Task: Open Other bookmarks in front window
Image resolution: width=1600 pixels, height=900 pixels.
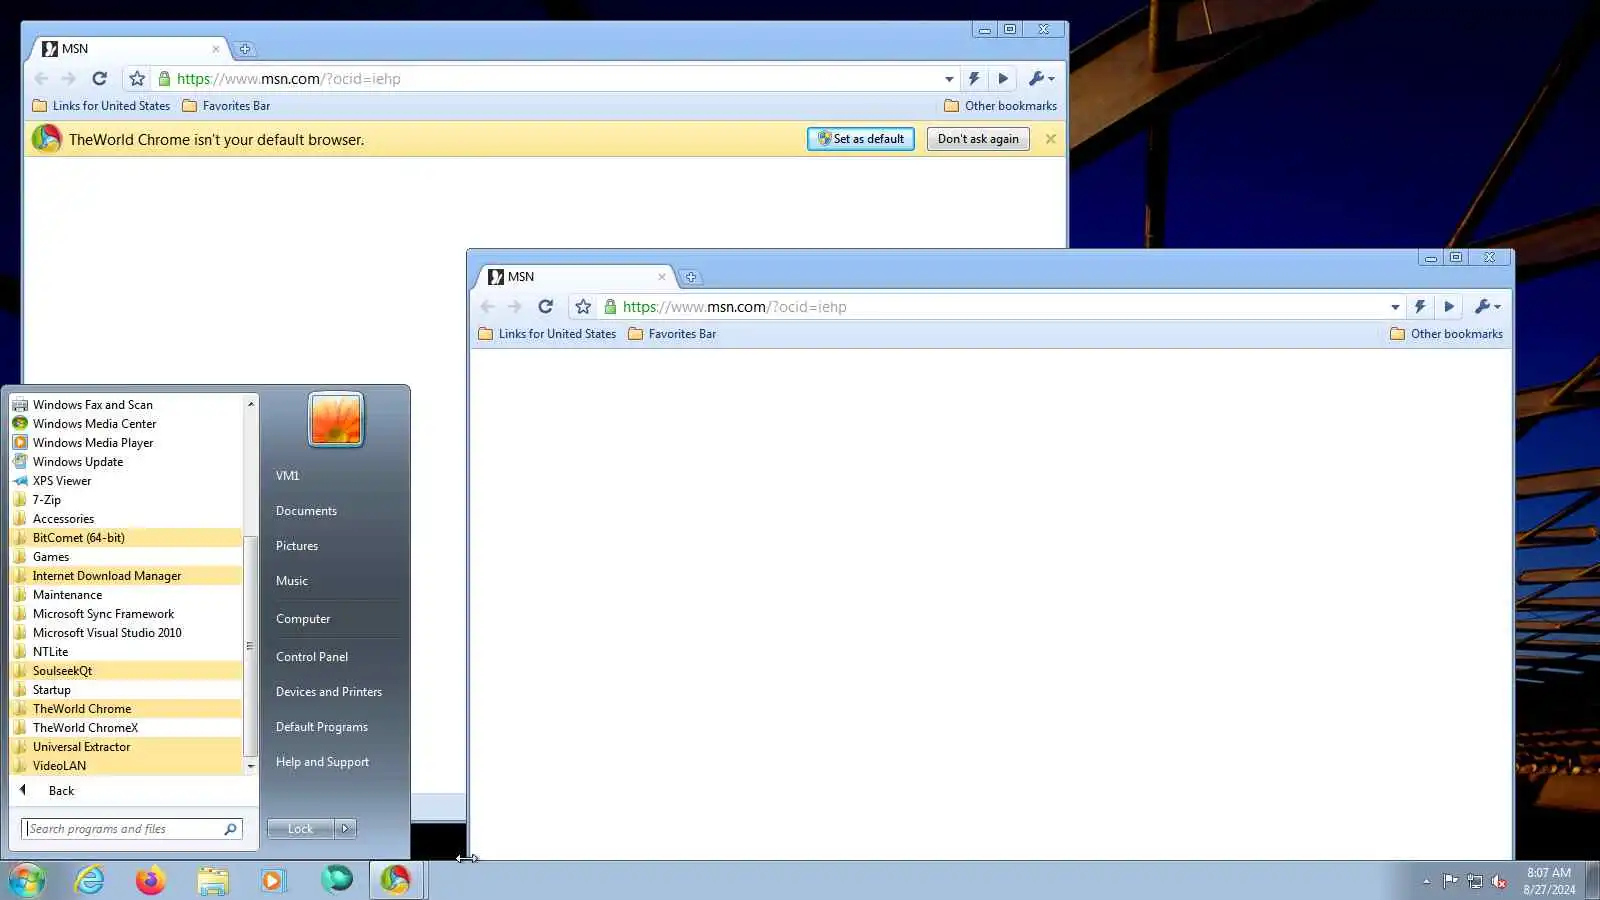Action: pyautogui.click(x=1446, y=334)
